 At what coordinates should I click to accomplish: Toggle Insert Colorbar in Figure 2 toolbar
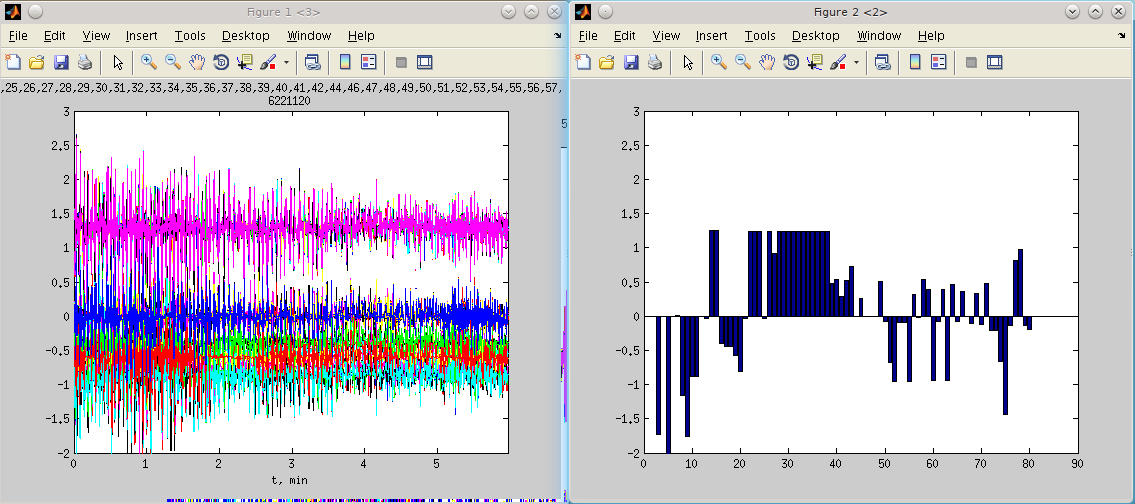click(914, 62)
